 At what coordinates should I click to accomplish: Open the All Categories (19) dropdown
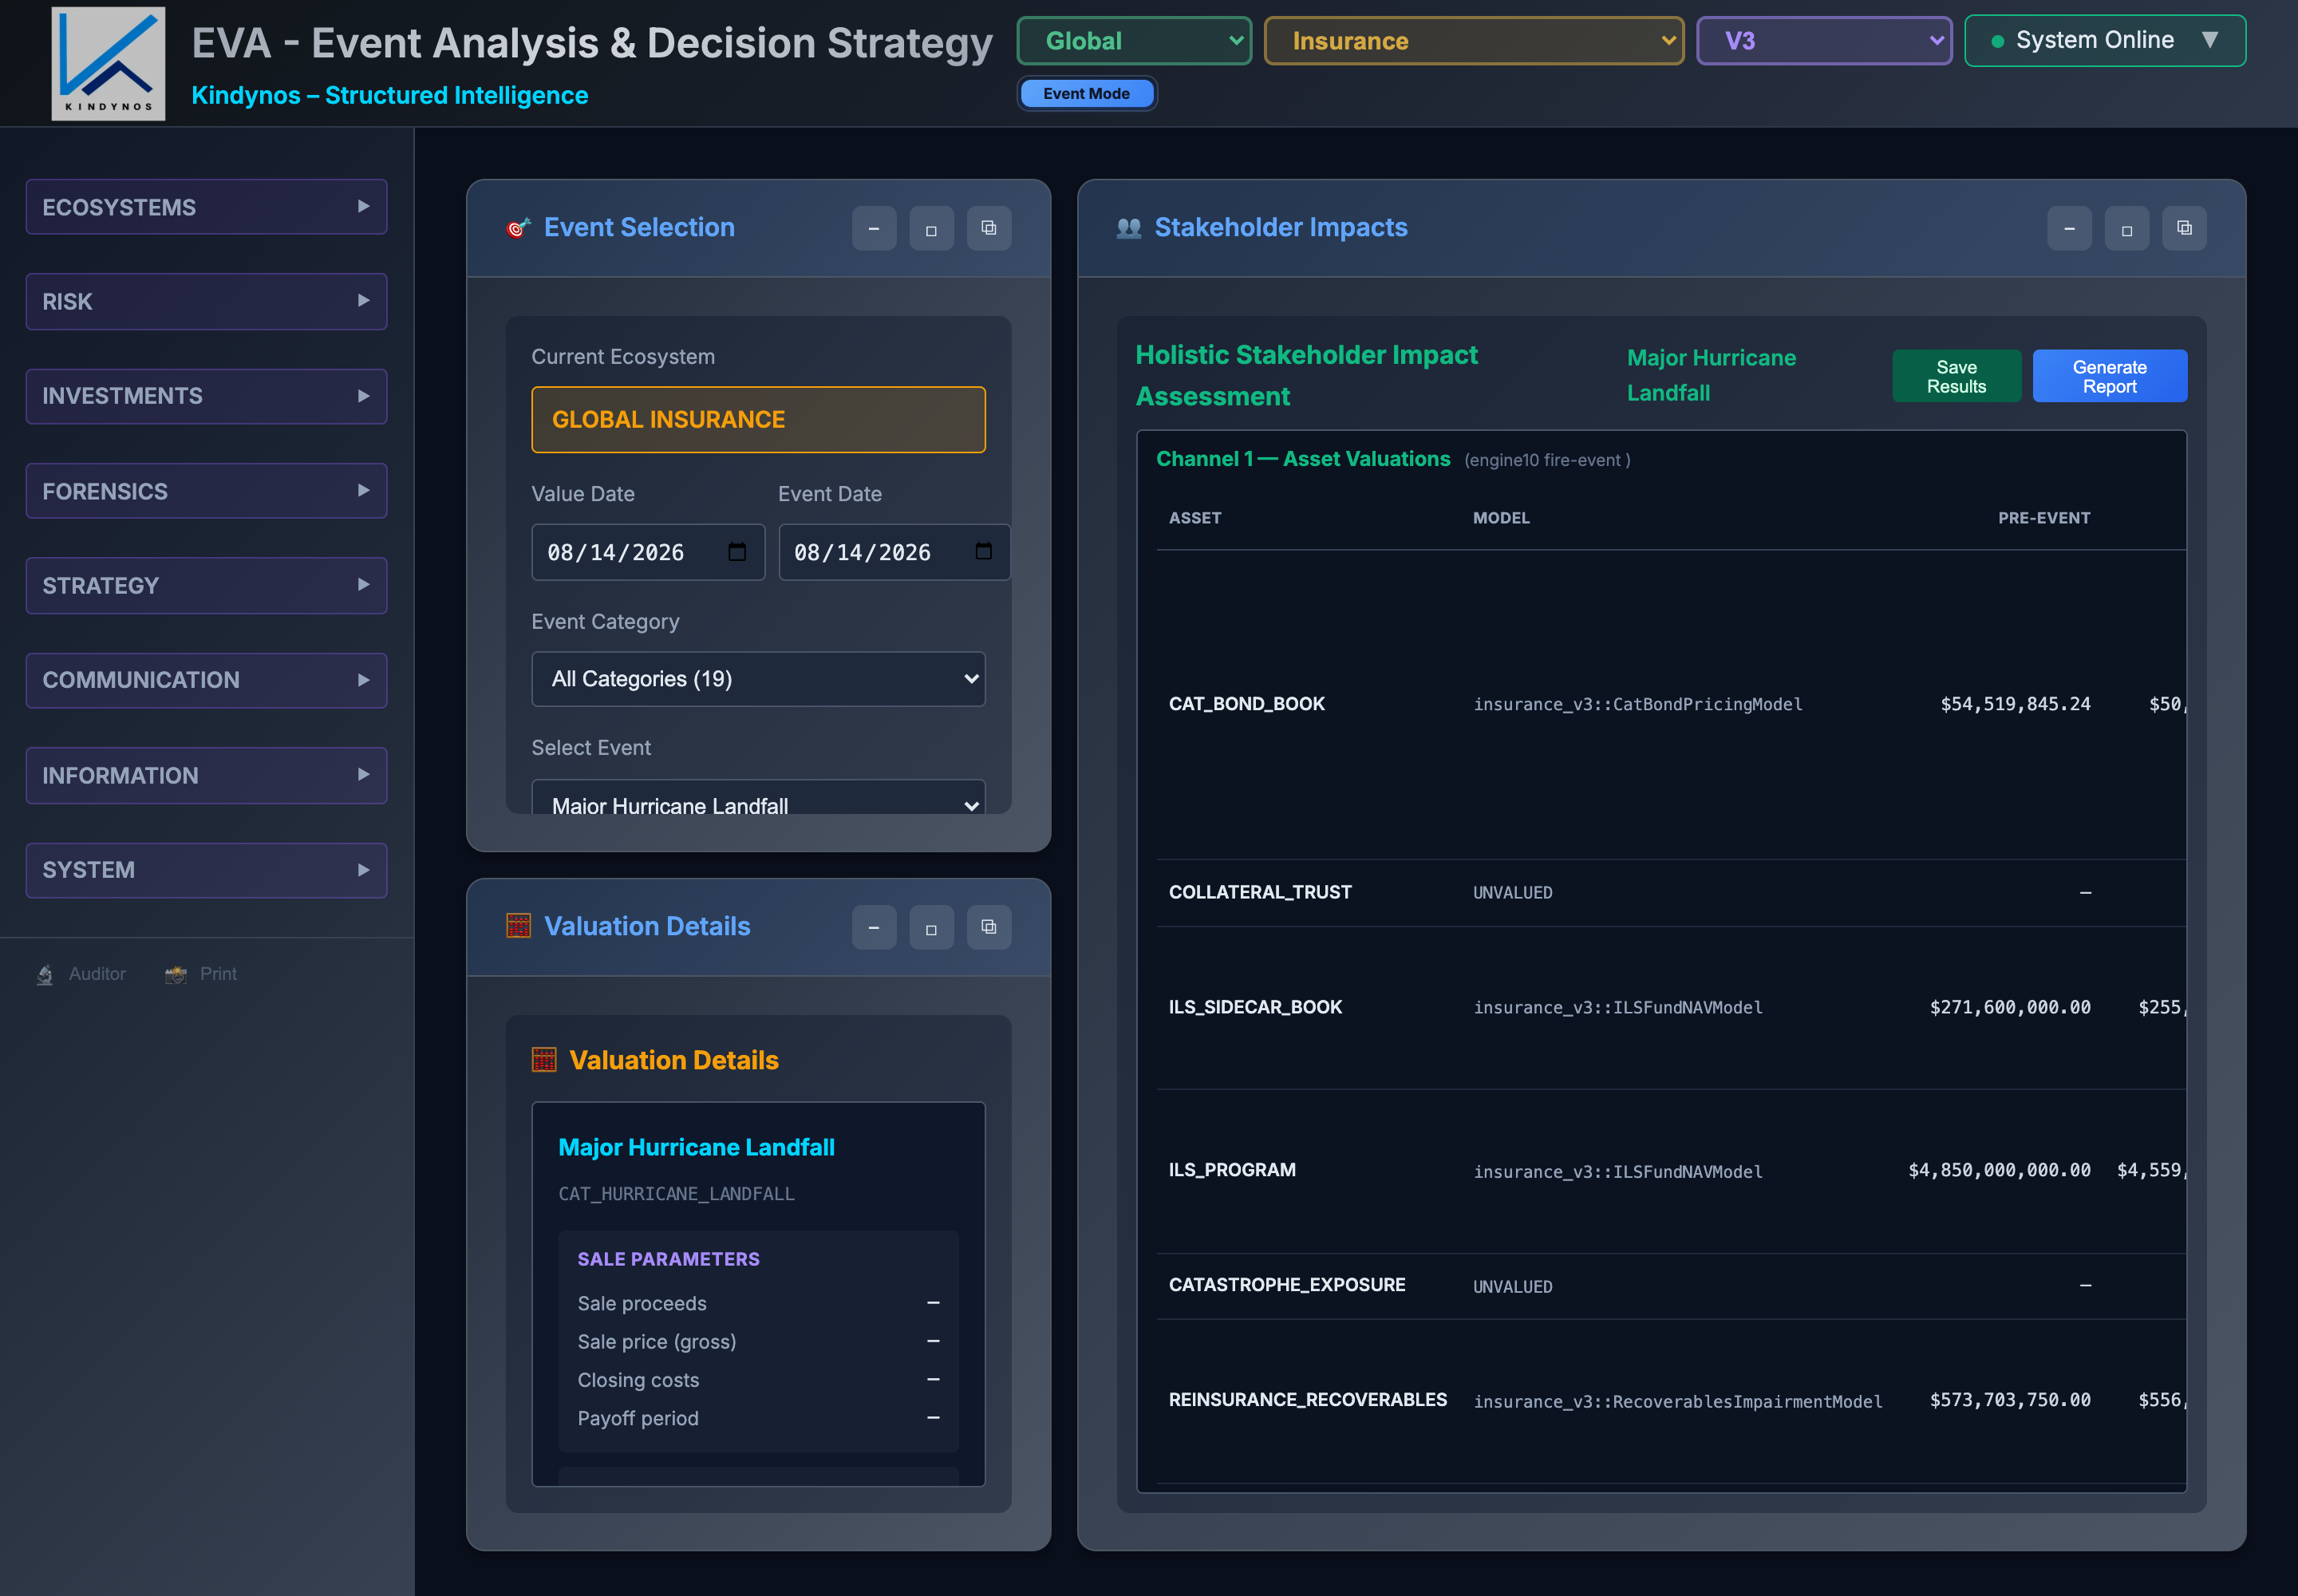758,679
